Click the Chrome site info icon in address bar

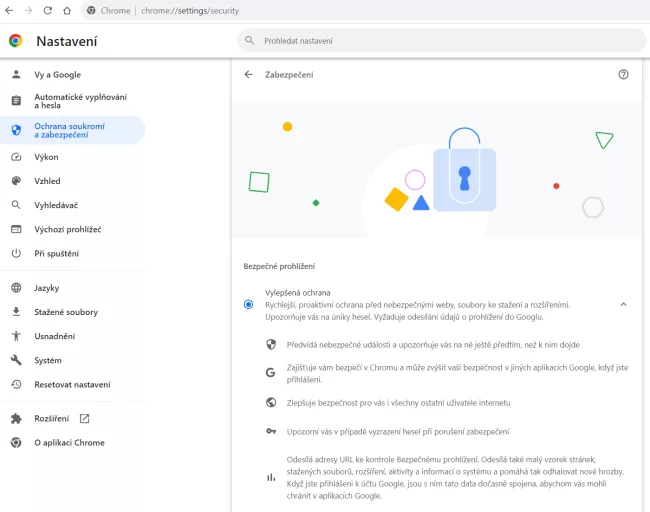click(91, 10)
